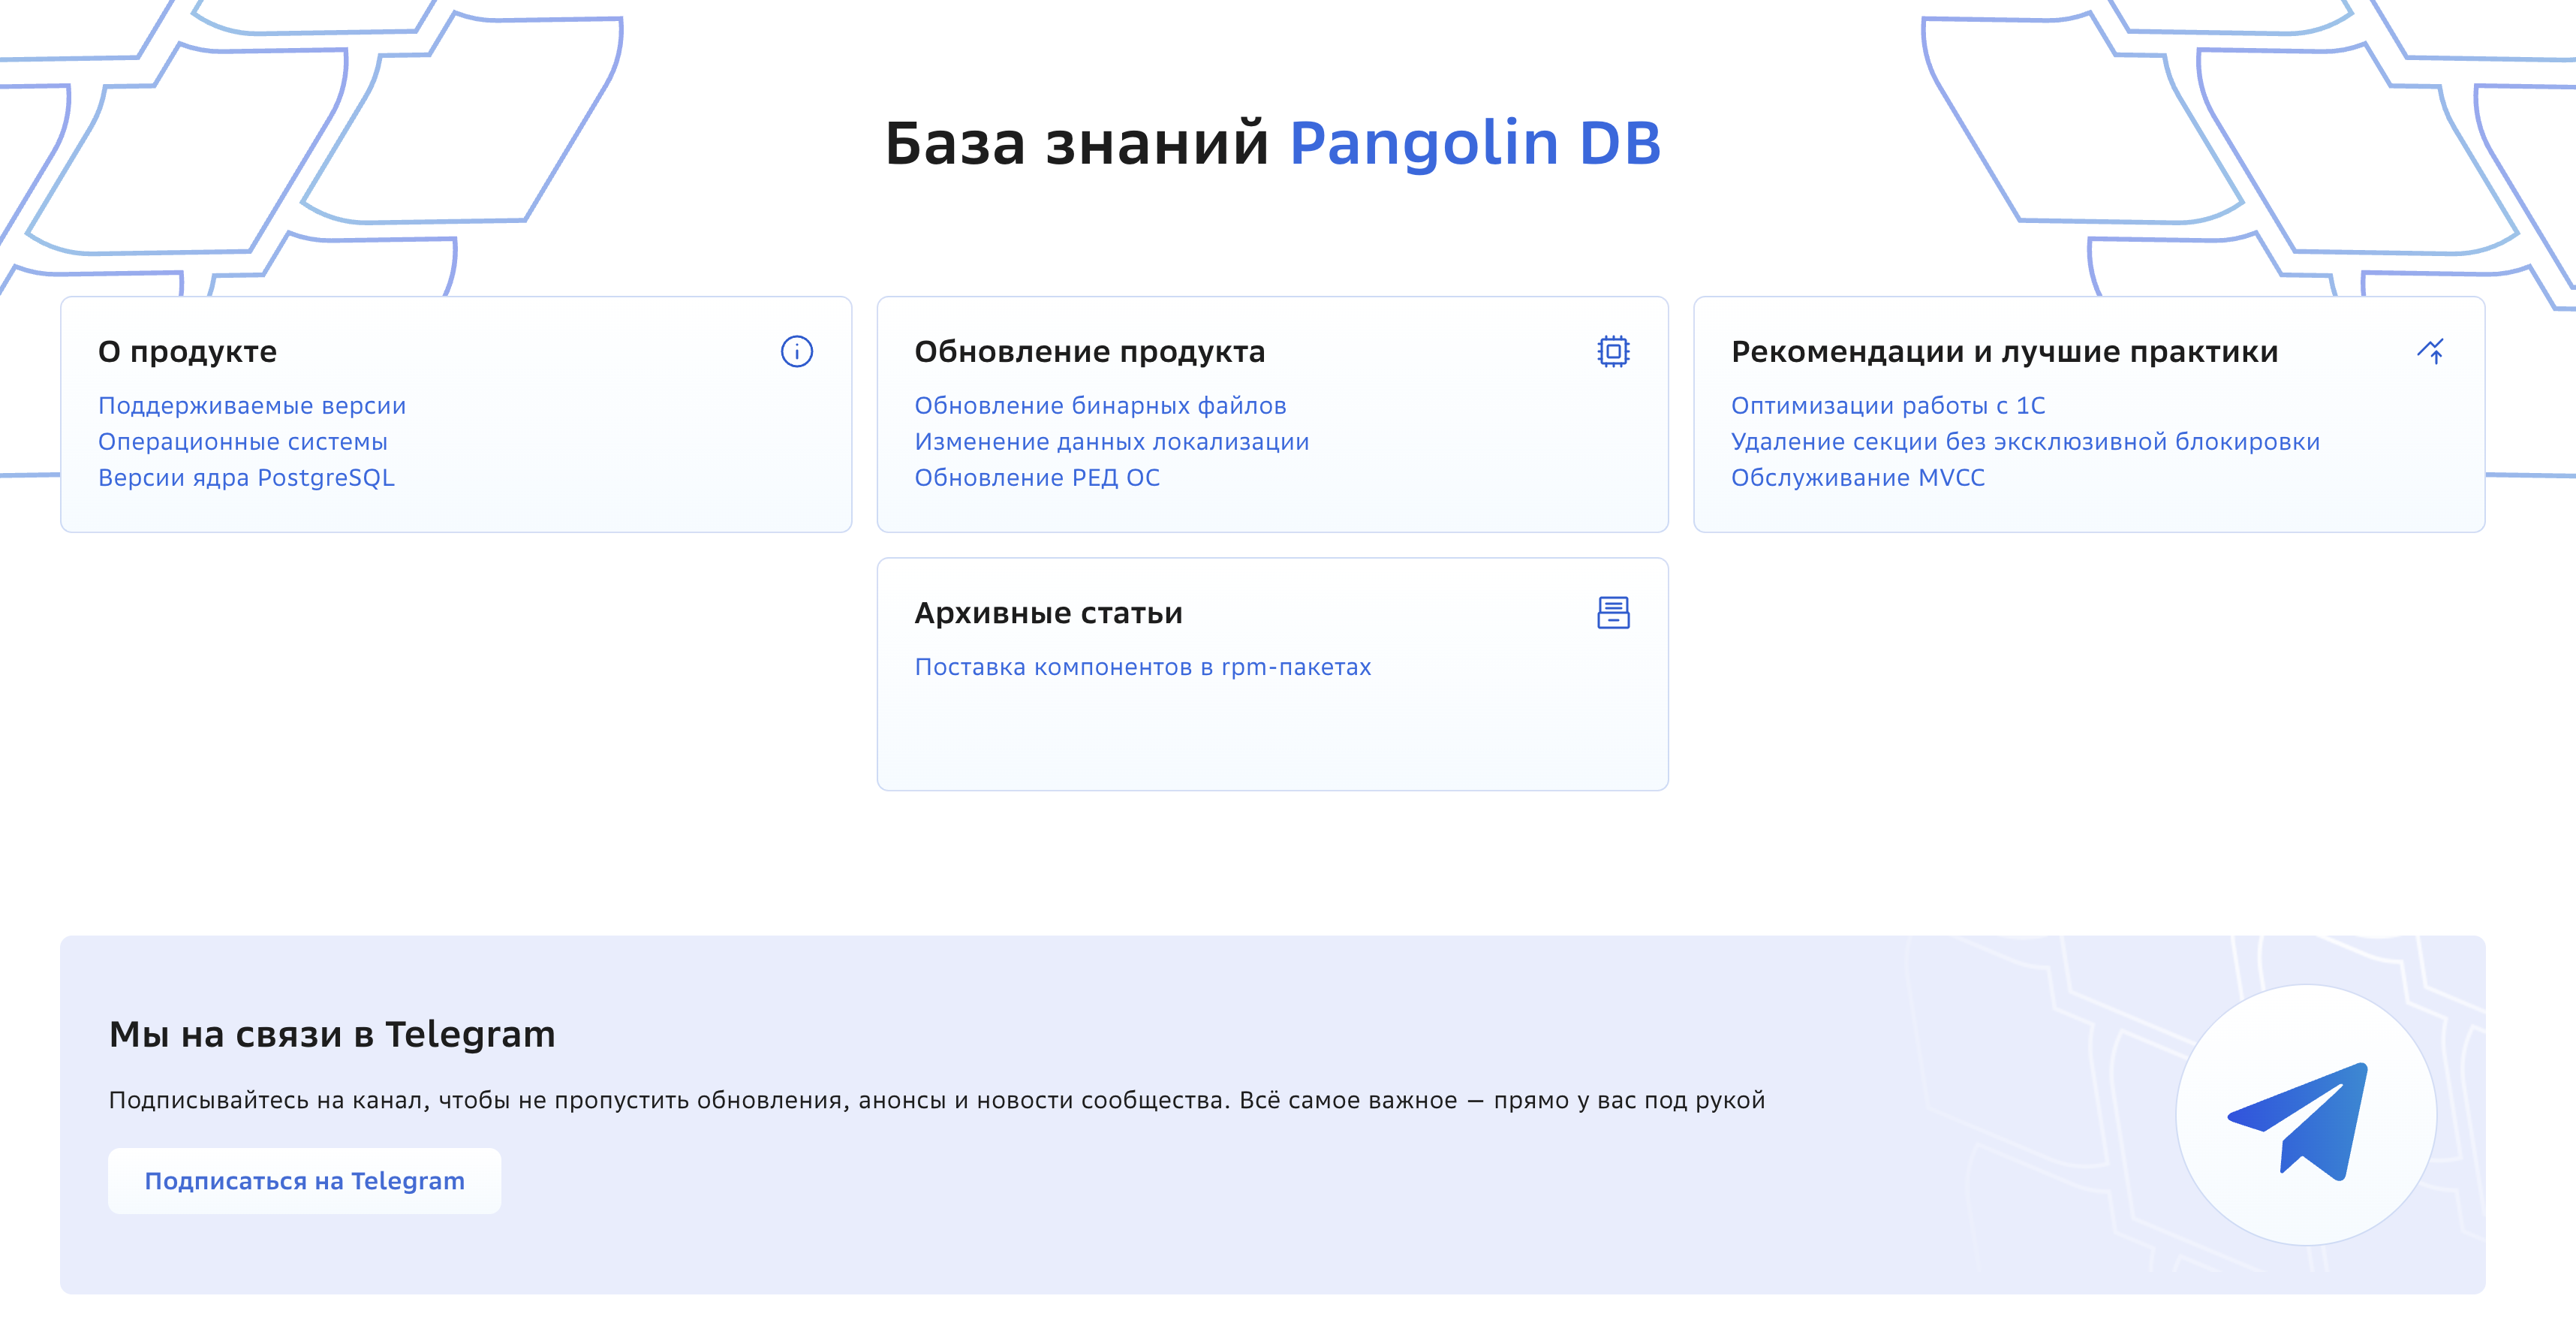Open Поставка компонентов в rpm-пакетах link
Screen dimensions: 2576x1335
pos(1142,666)
